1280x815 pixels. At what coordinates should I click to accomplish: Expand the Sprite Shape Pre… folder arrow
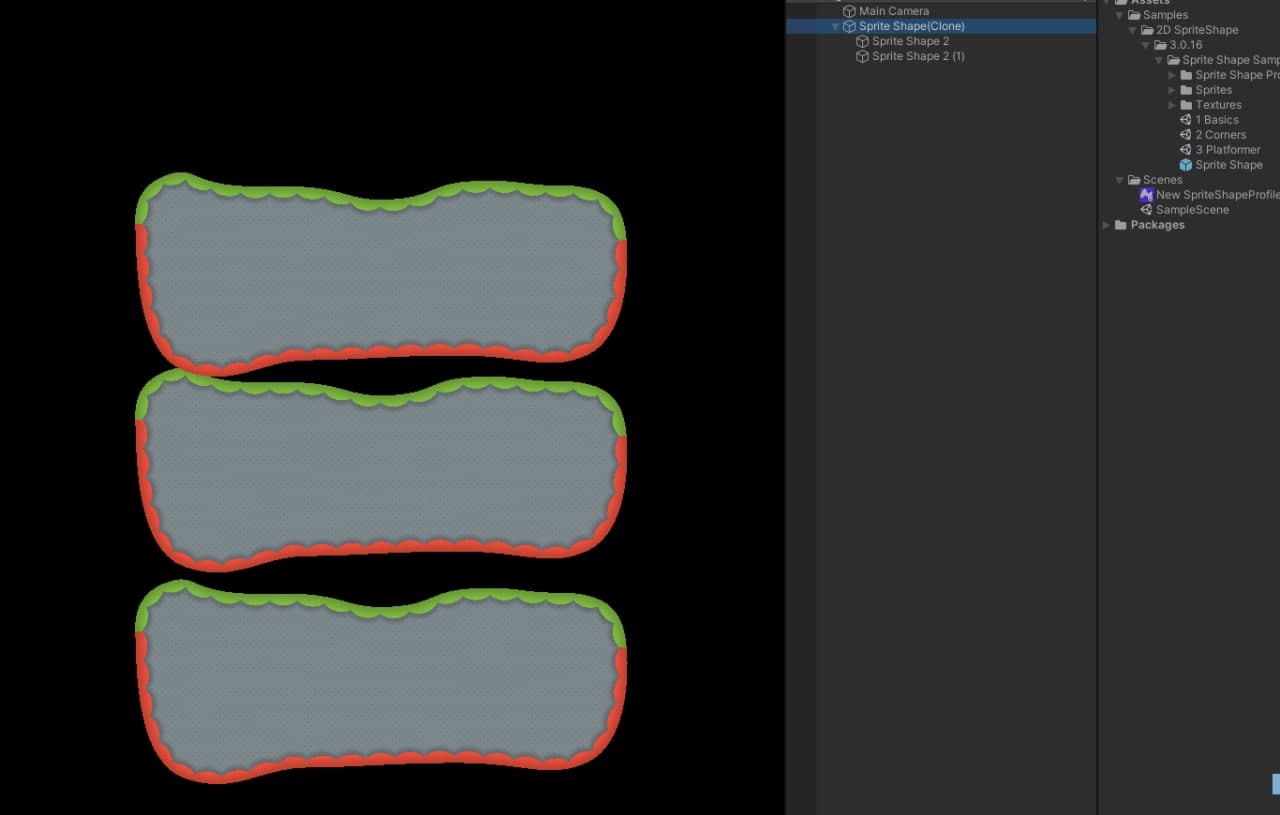click(x=1172, y=75)
